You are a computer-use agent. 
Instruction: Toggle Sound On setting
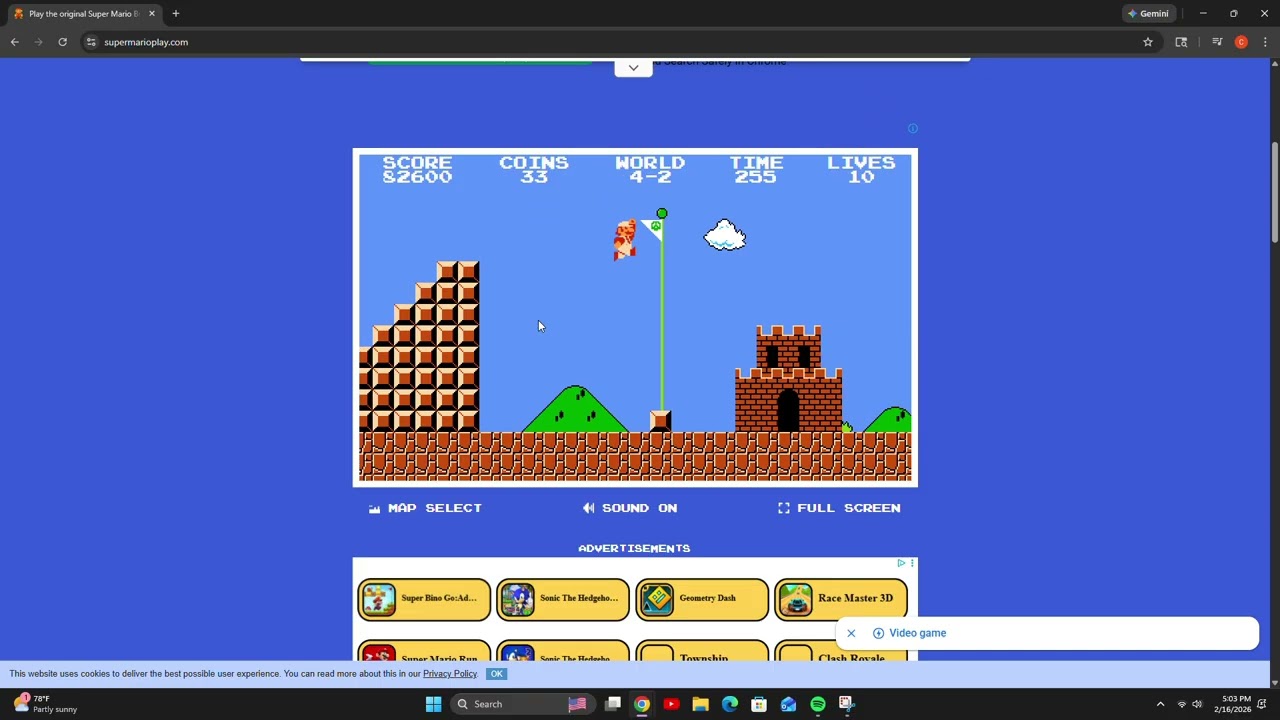pos(630,508)
